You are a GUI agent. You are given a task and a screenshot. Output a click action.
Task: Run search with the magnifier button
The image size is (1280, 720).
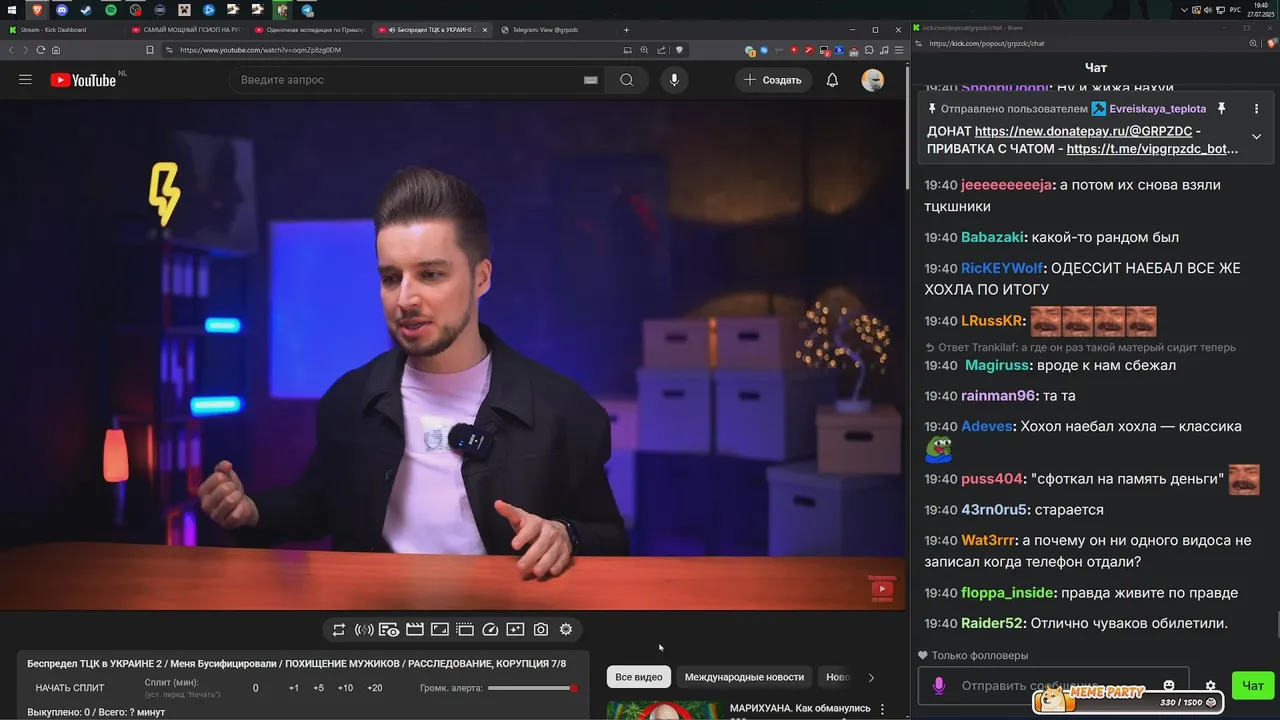click(x=626, y=80)
